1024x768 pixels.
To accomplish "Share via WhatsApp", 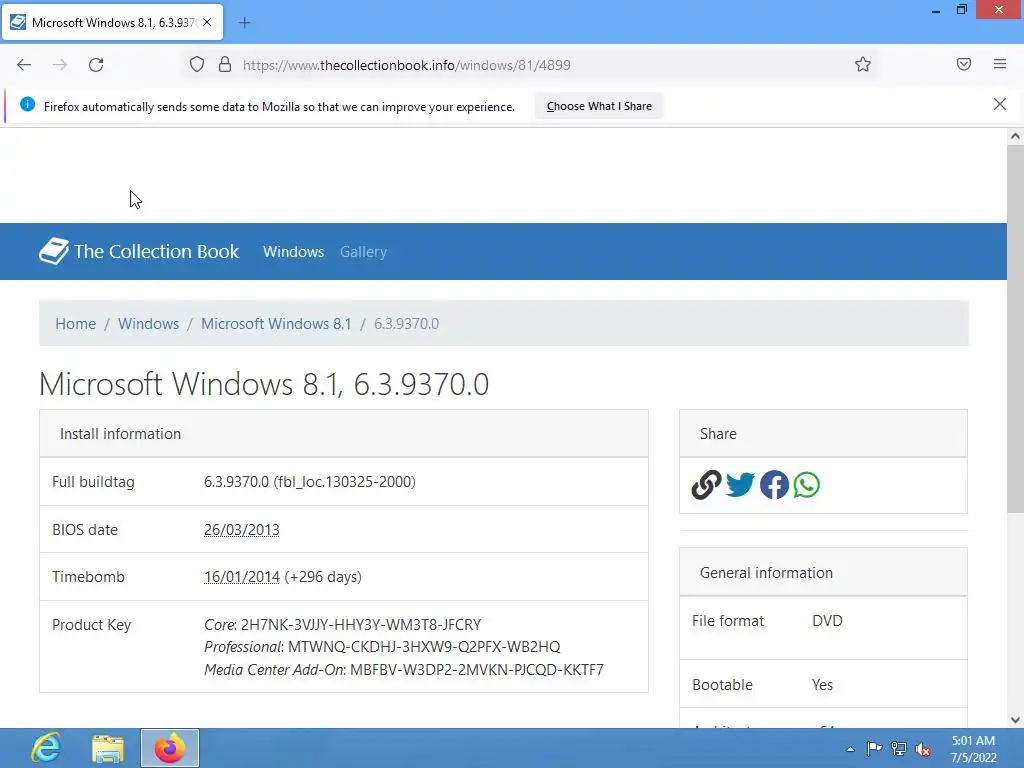I will click(807, 485).
